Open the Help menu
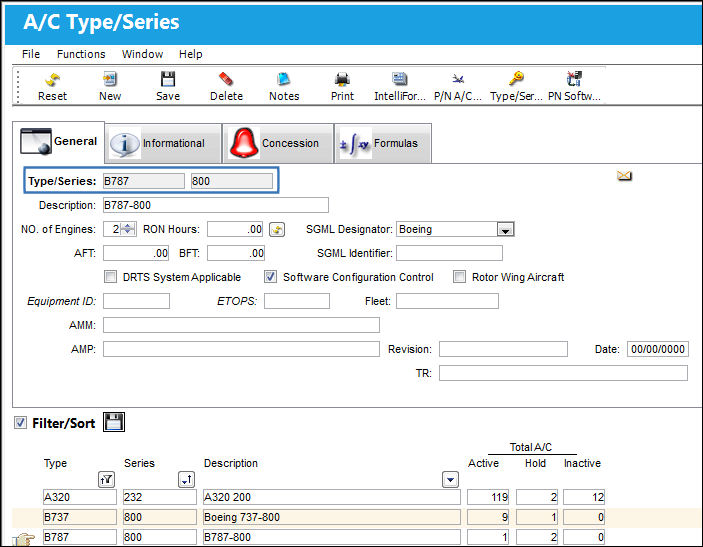703x547 pixels. coord(191,54)
